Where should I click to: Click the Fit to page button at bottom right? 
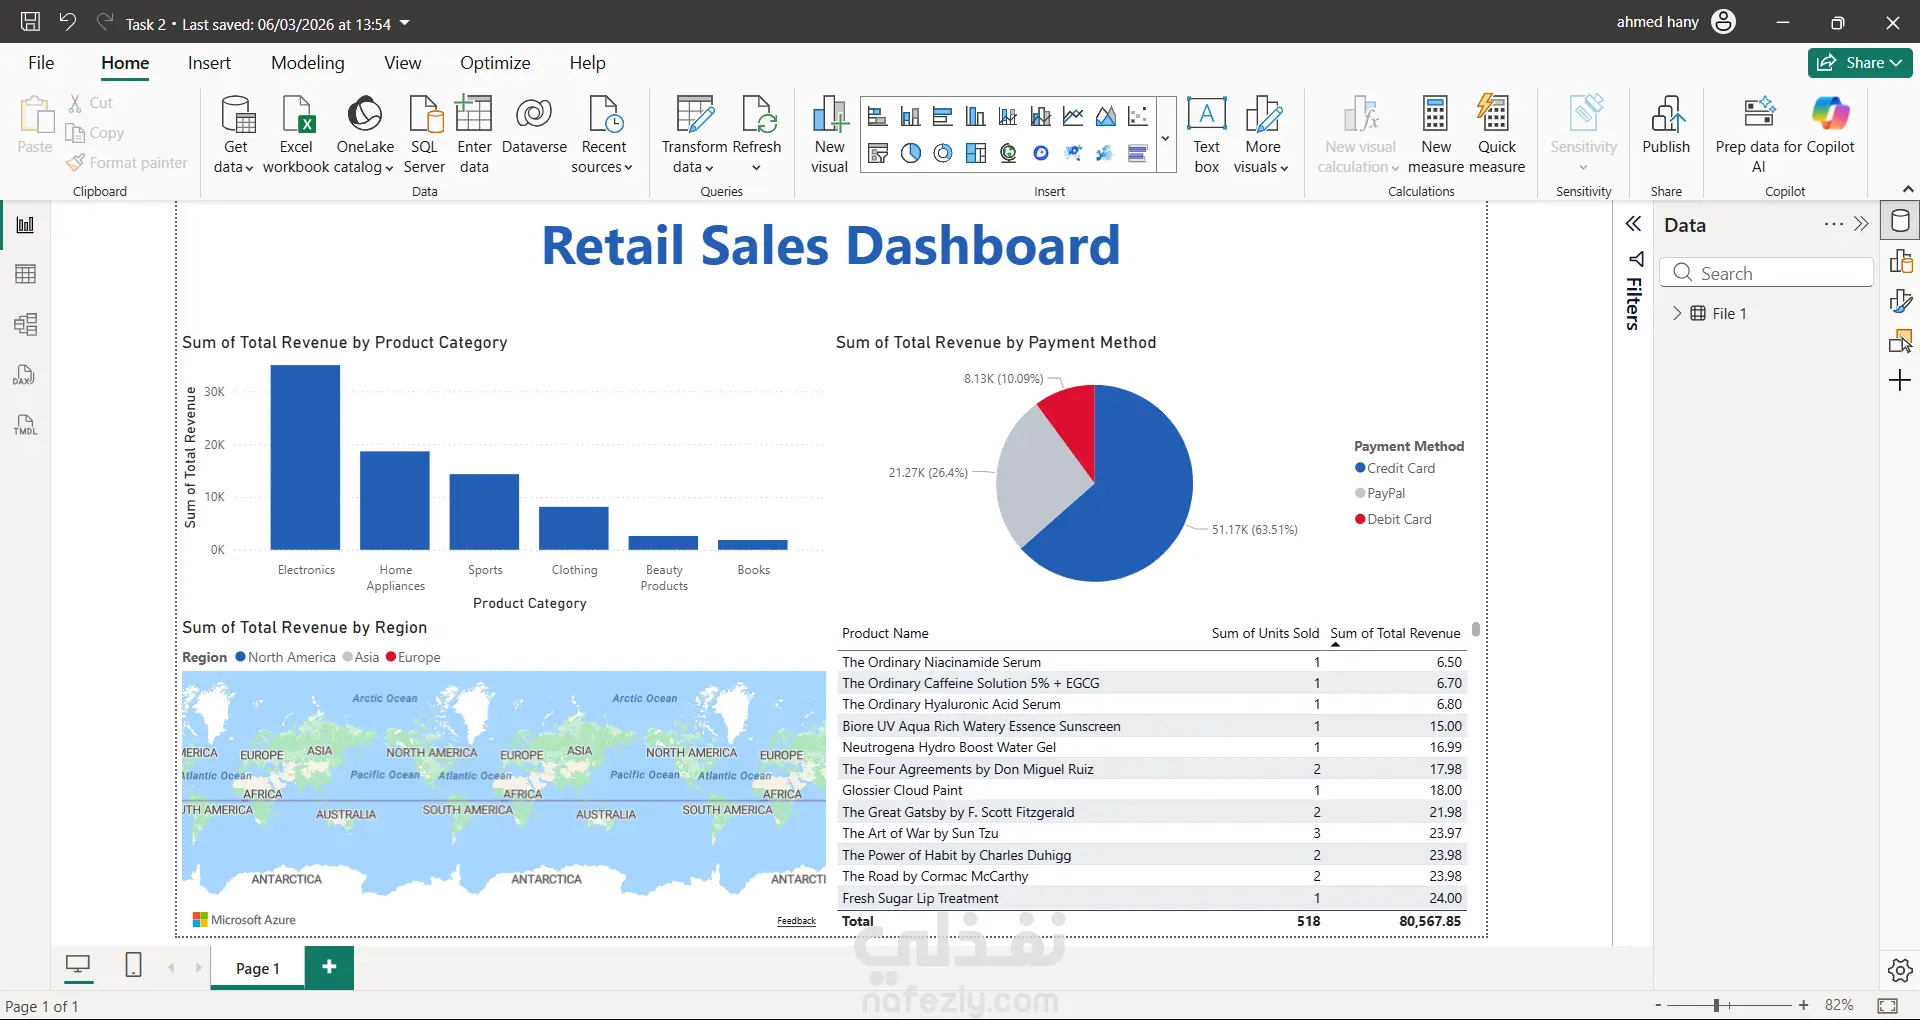[1887, 1005]
